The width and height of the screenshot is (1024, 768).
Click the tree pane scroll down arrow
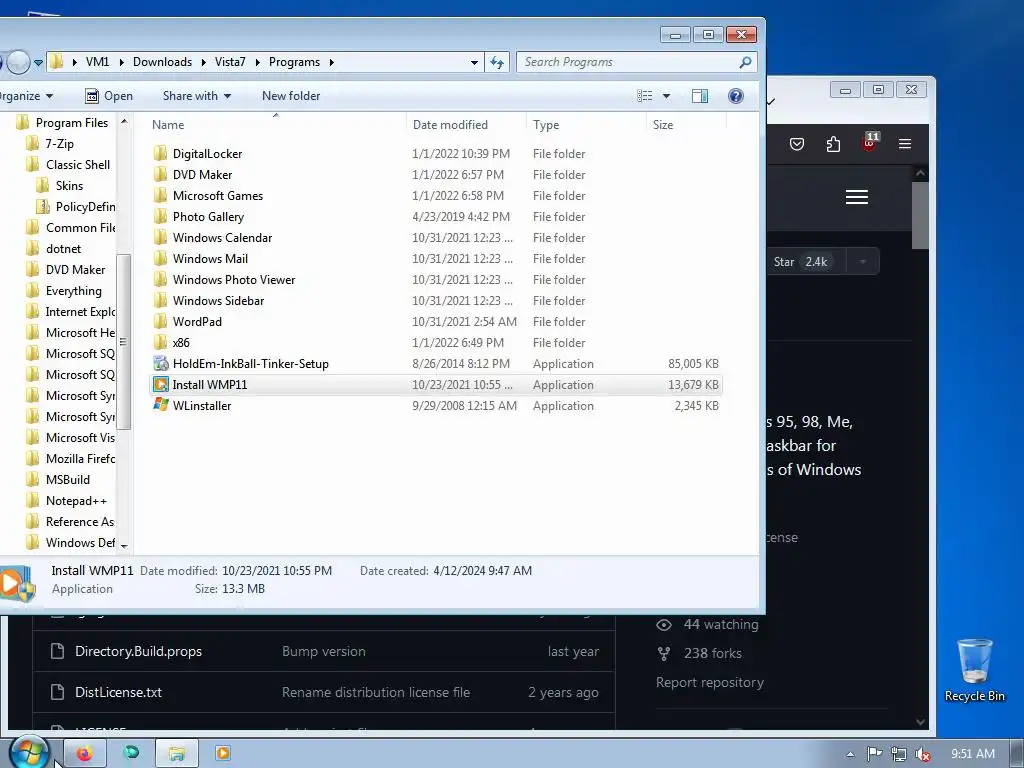point(123,547)
